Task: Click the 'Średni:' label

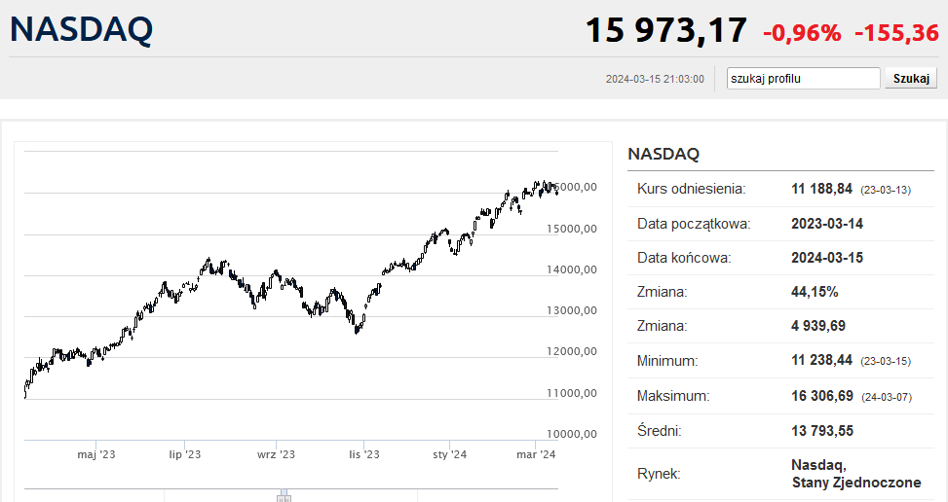Action: coord(659,431)
